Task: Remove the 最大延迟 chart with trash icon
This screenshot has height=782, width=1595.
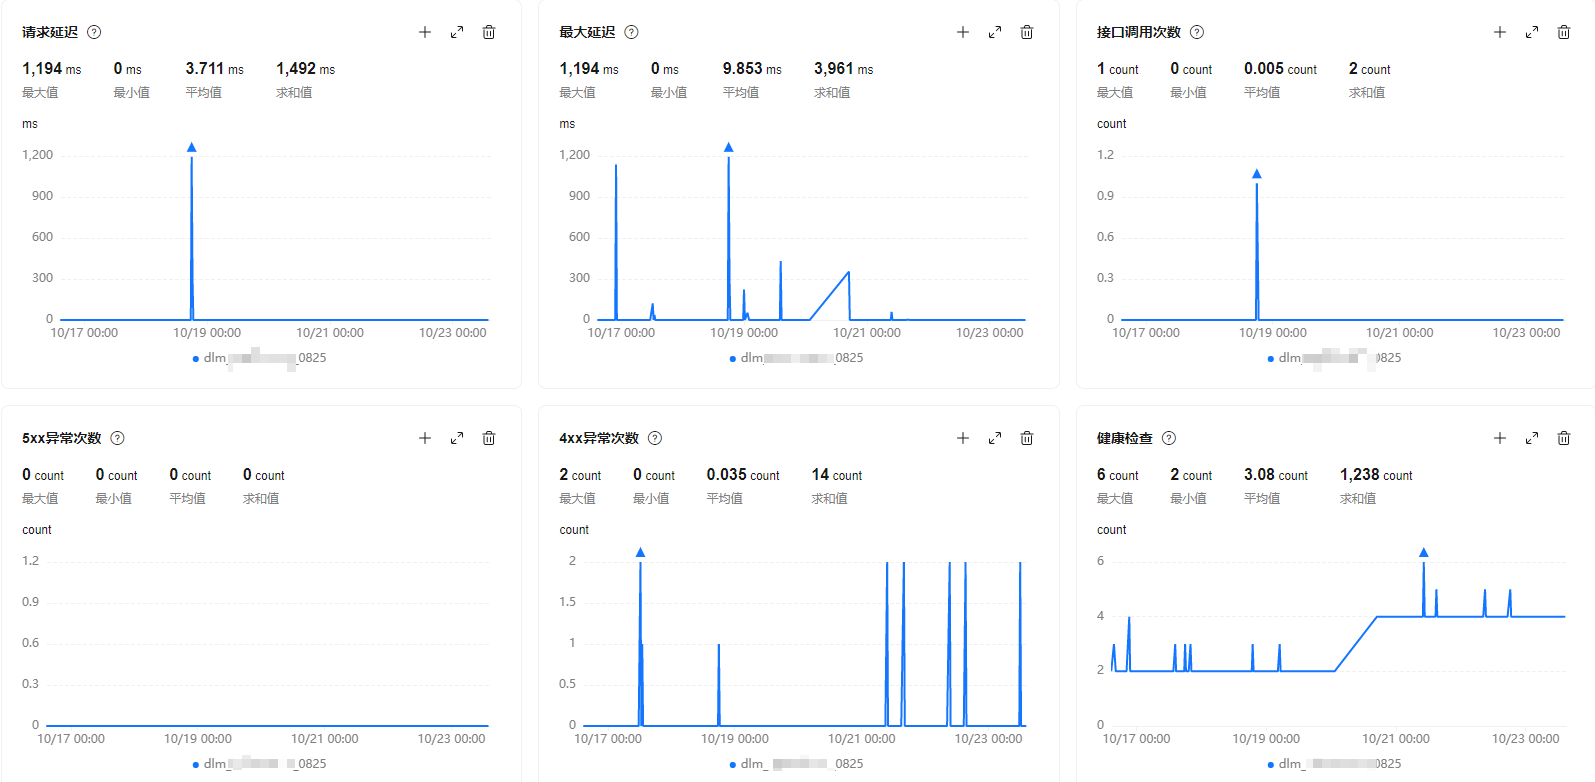Action: pyautogui.click(x=1027, y=32)
